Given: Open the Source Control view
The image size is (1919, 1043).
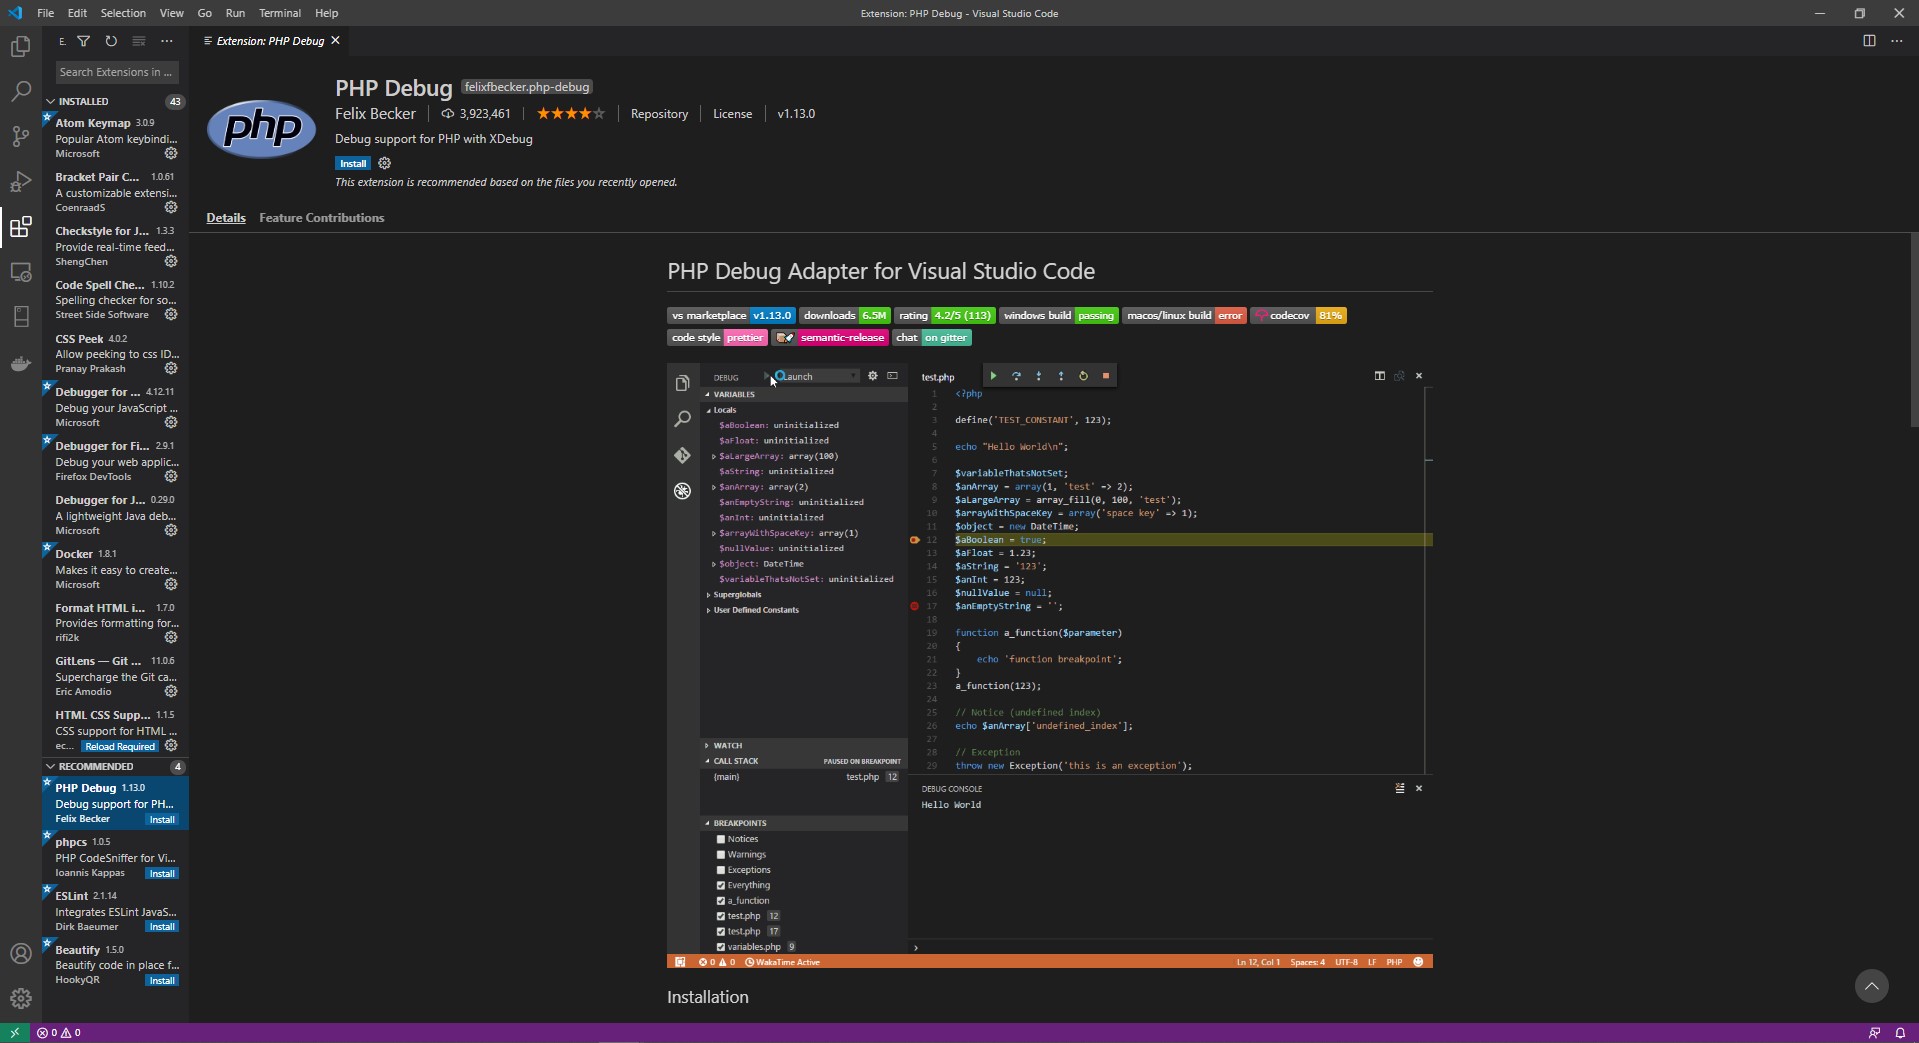Looking at the screenshot, I should pos(20,137).
